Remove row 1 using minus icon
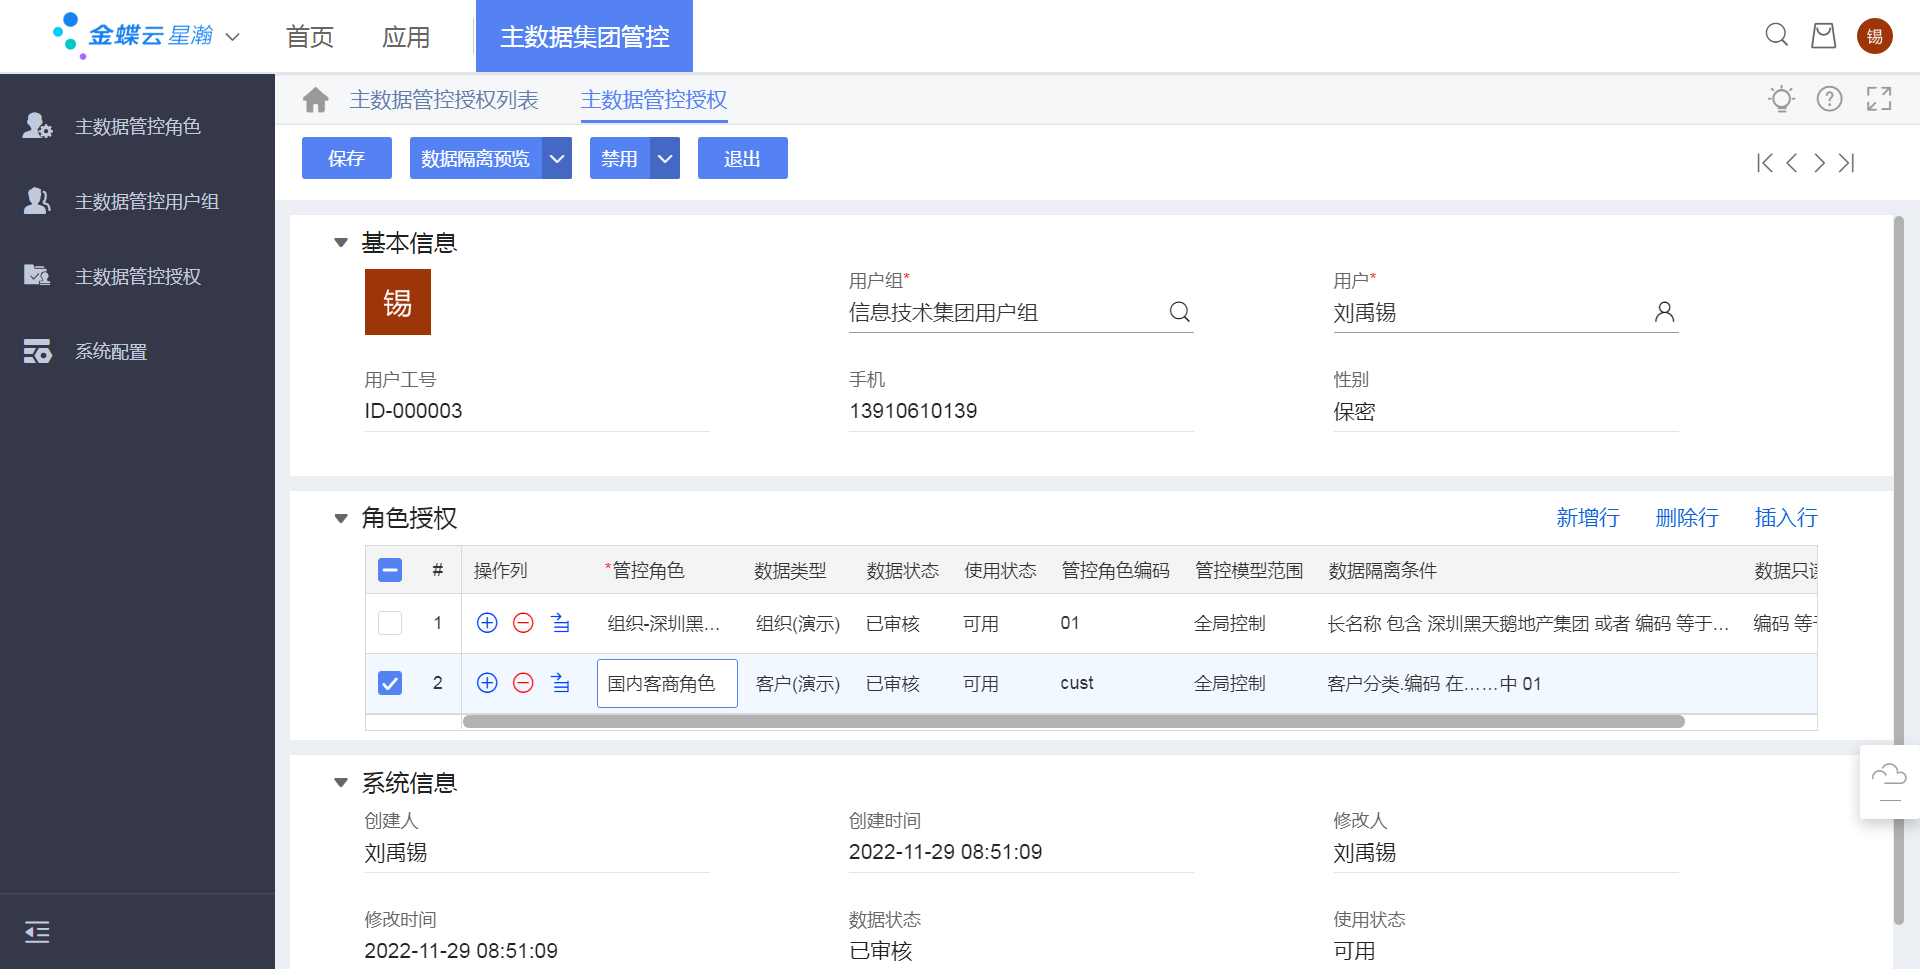The image size is (1920, 969). [x=523, y=623]
